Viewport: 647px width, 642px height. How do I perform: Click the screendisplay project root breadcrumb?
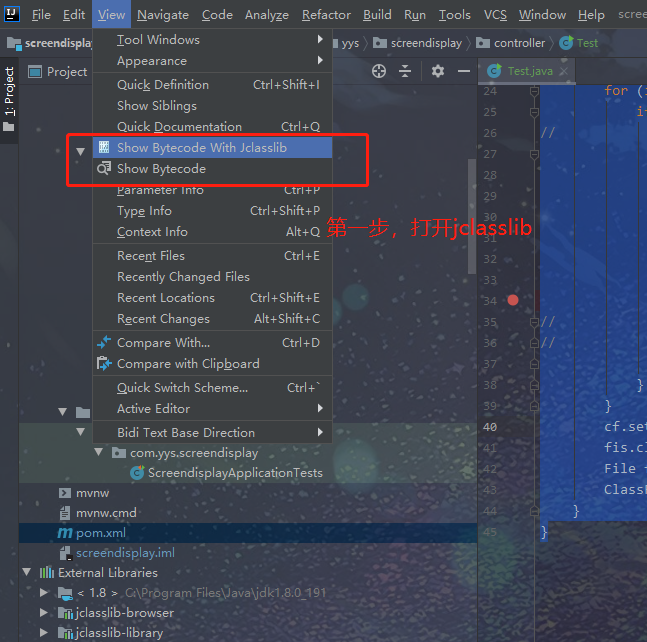coord(50,43)
